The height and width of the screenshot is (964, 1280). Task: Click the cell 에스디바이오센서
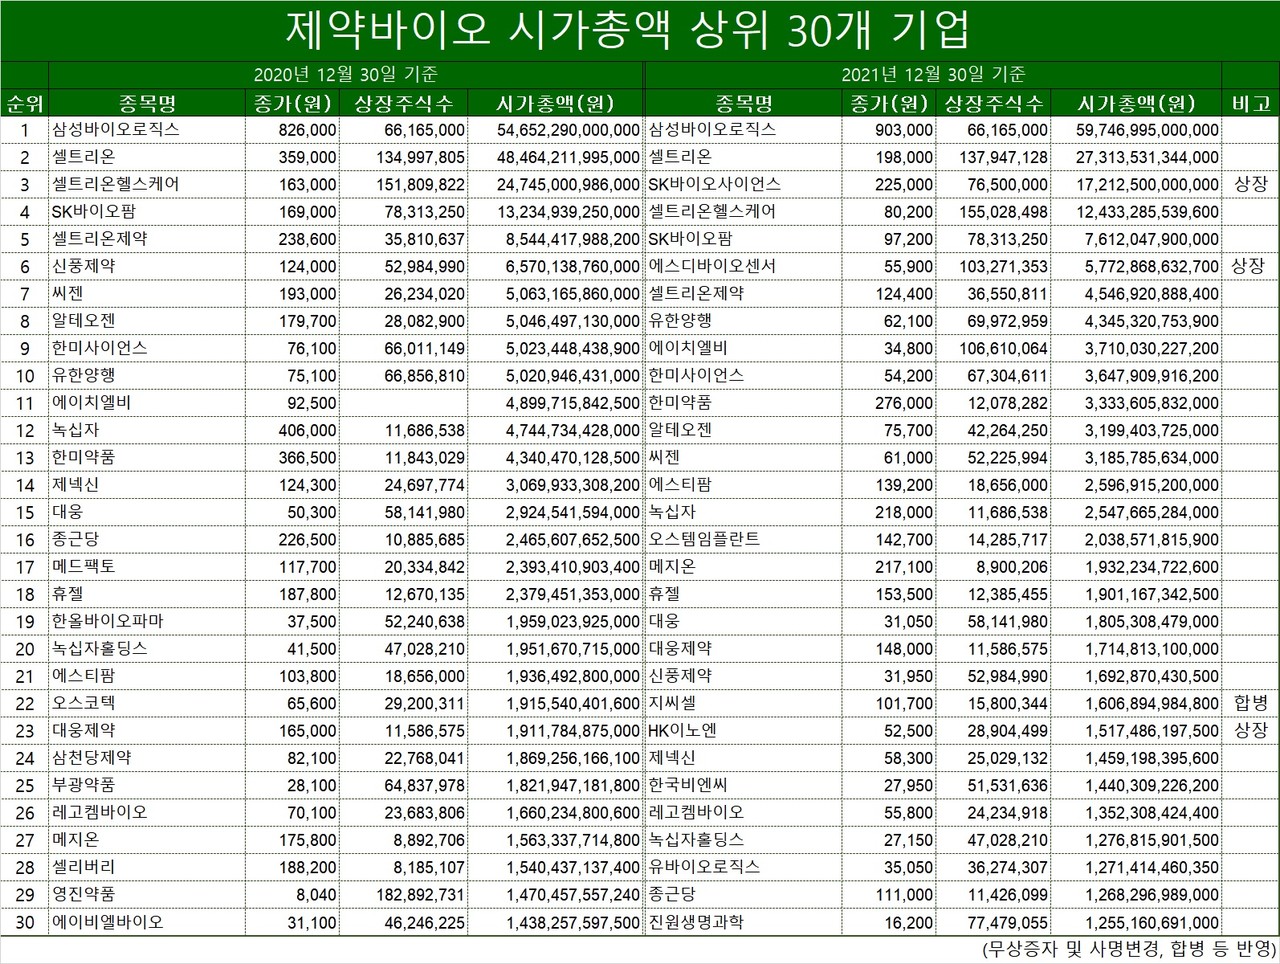tap(712, 266)
